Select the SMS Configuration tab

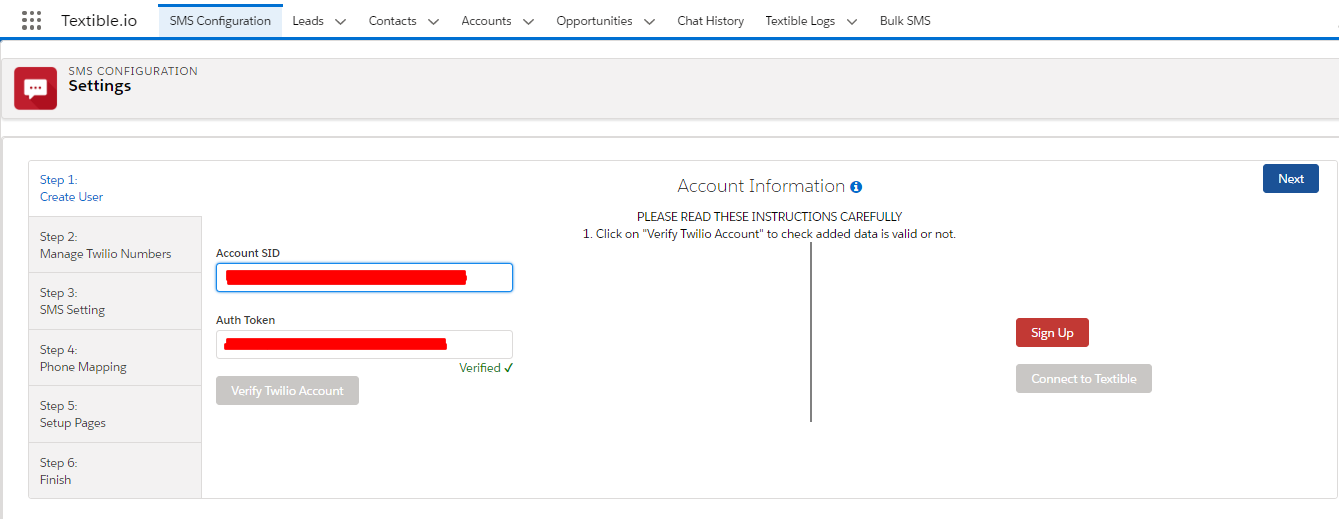pos(220,20)
